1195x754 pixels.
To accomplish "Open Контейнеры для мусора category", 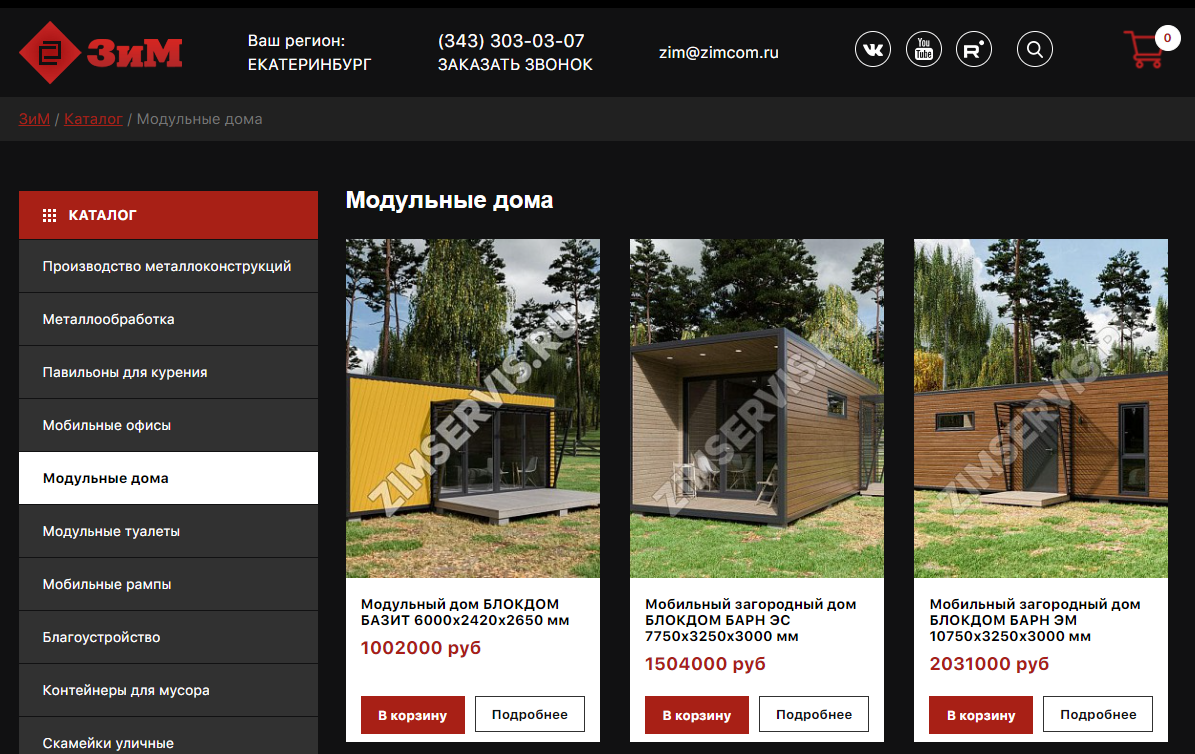I will click(168, 690).
